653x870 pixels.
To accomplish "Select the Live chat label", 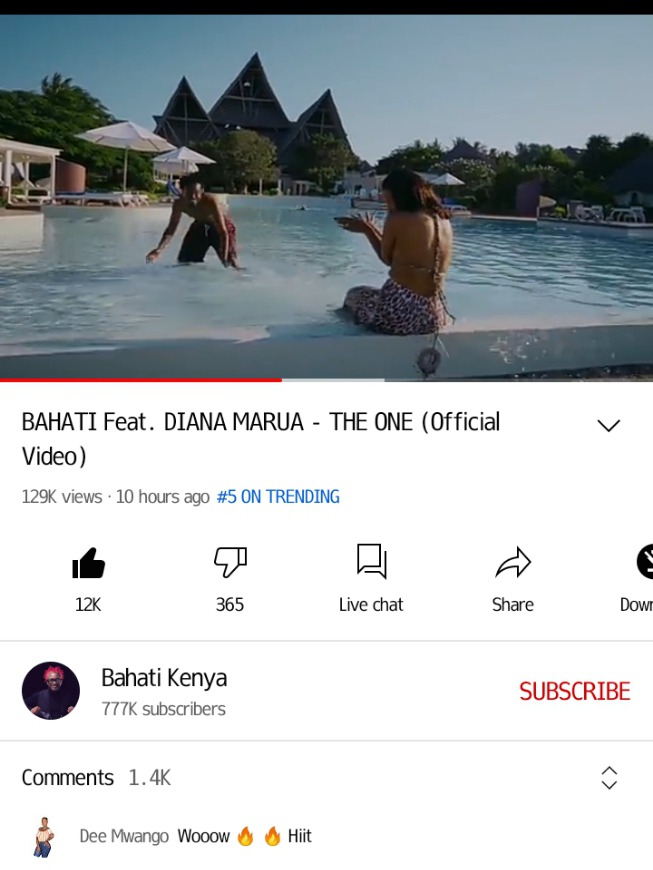I will click(x=371, y=604).
